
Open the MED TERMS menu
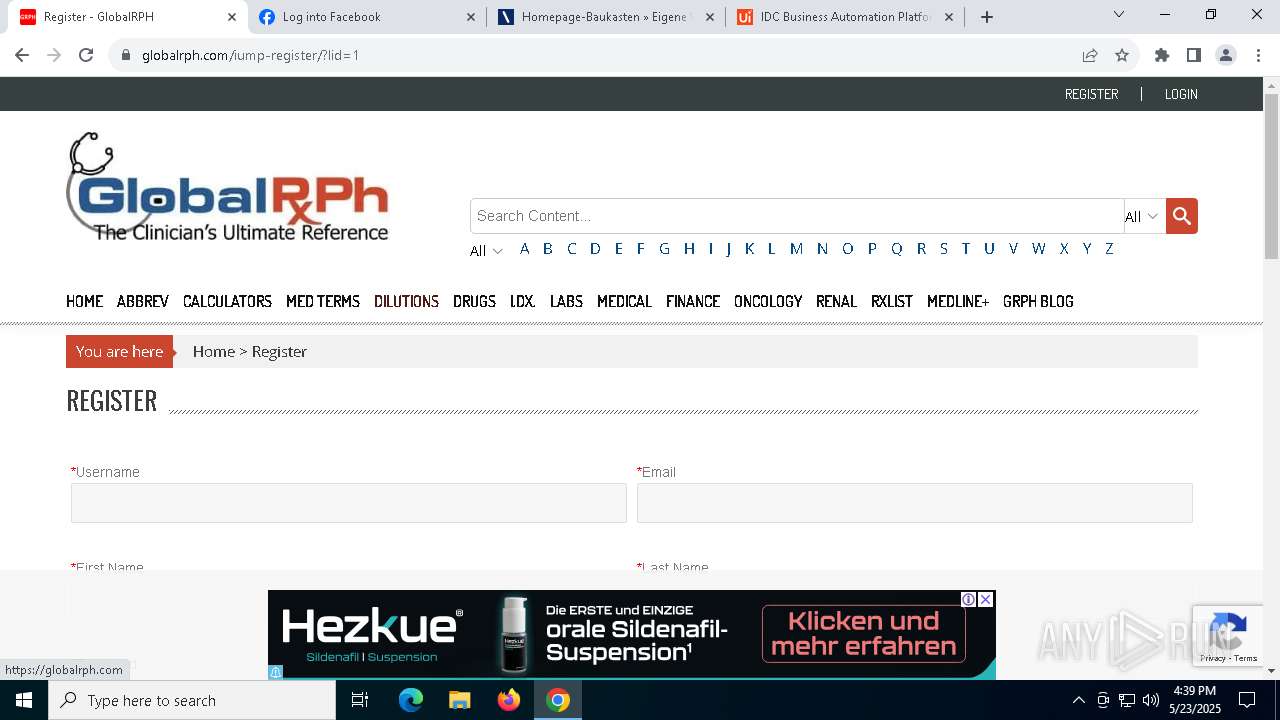pyautogui.click(x=323, y=301)
